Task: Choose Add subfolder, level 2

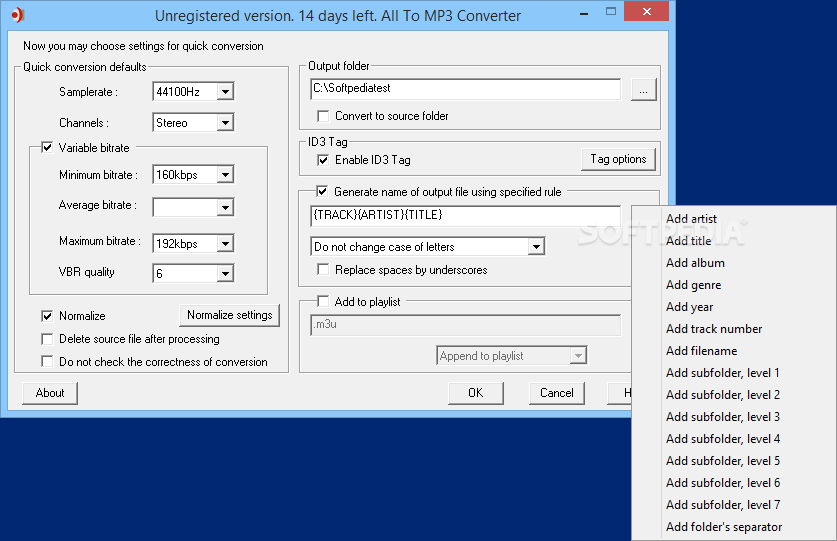Action: pos(733,395)
